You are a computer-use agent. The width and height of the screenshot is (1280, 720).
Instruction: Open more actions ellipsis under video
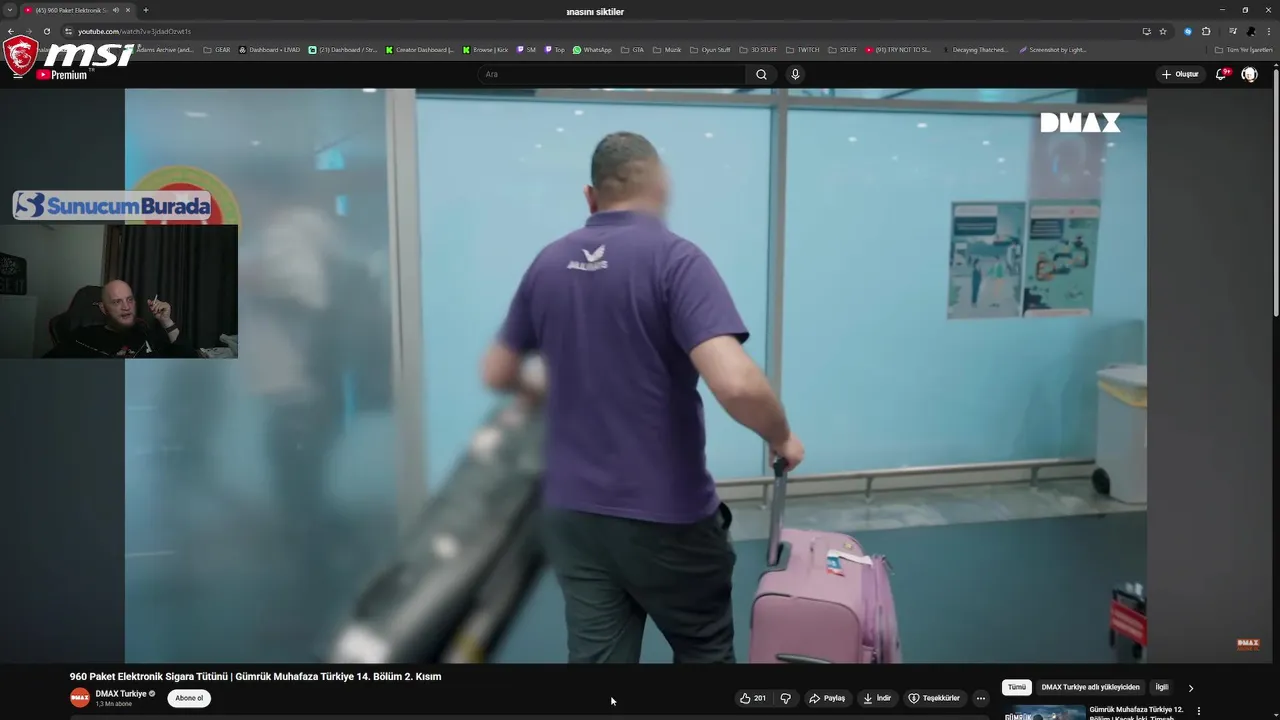(981, 698)
